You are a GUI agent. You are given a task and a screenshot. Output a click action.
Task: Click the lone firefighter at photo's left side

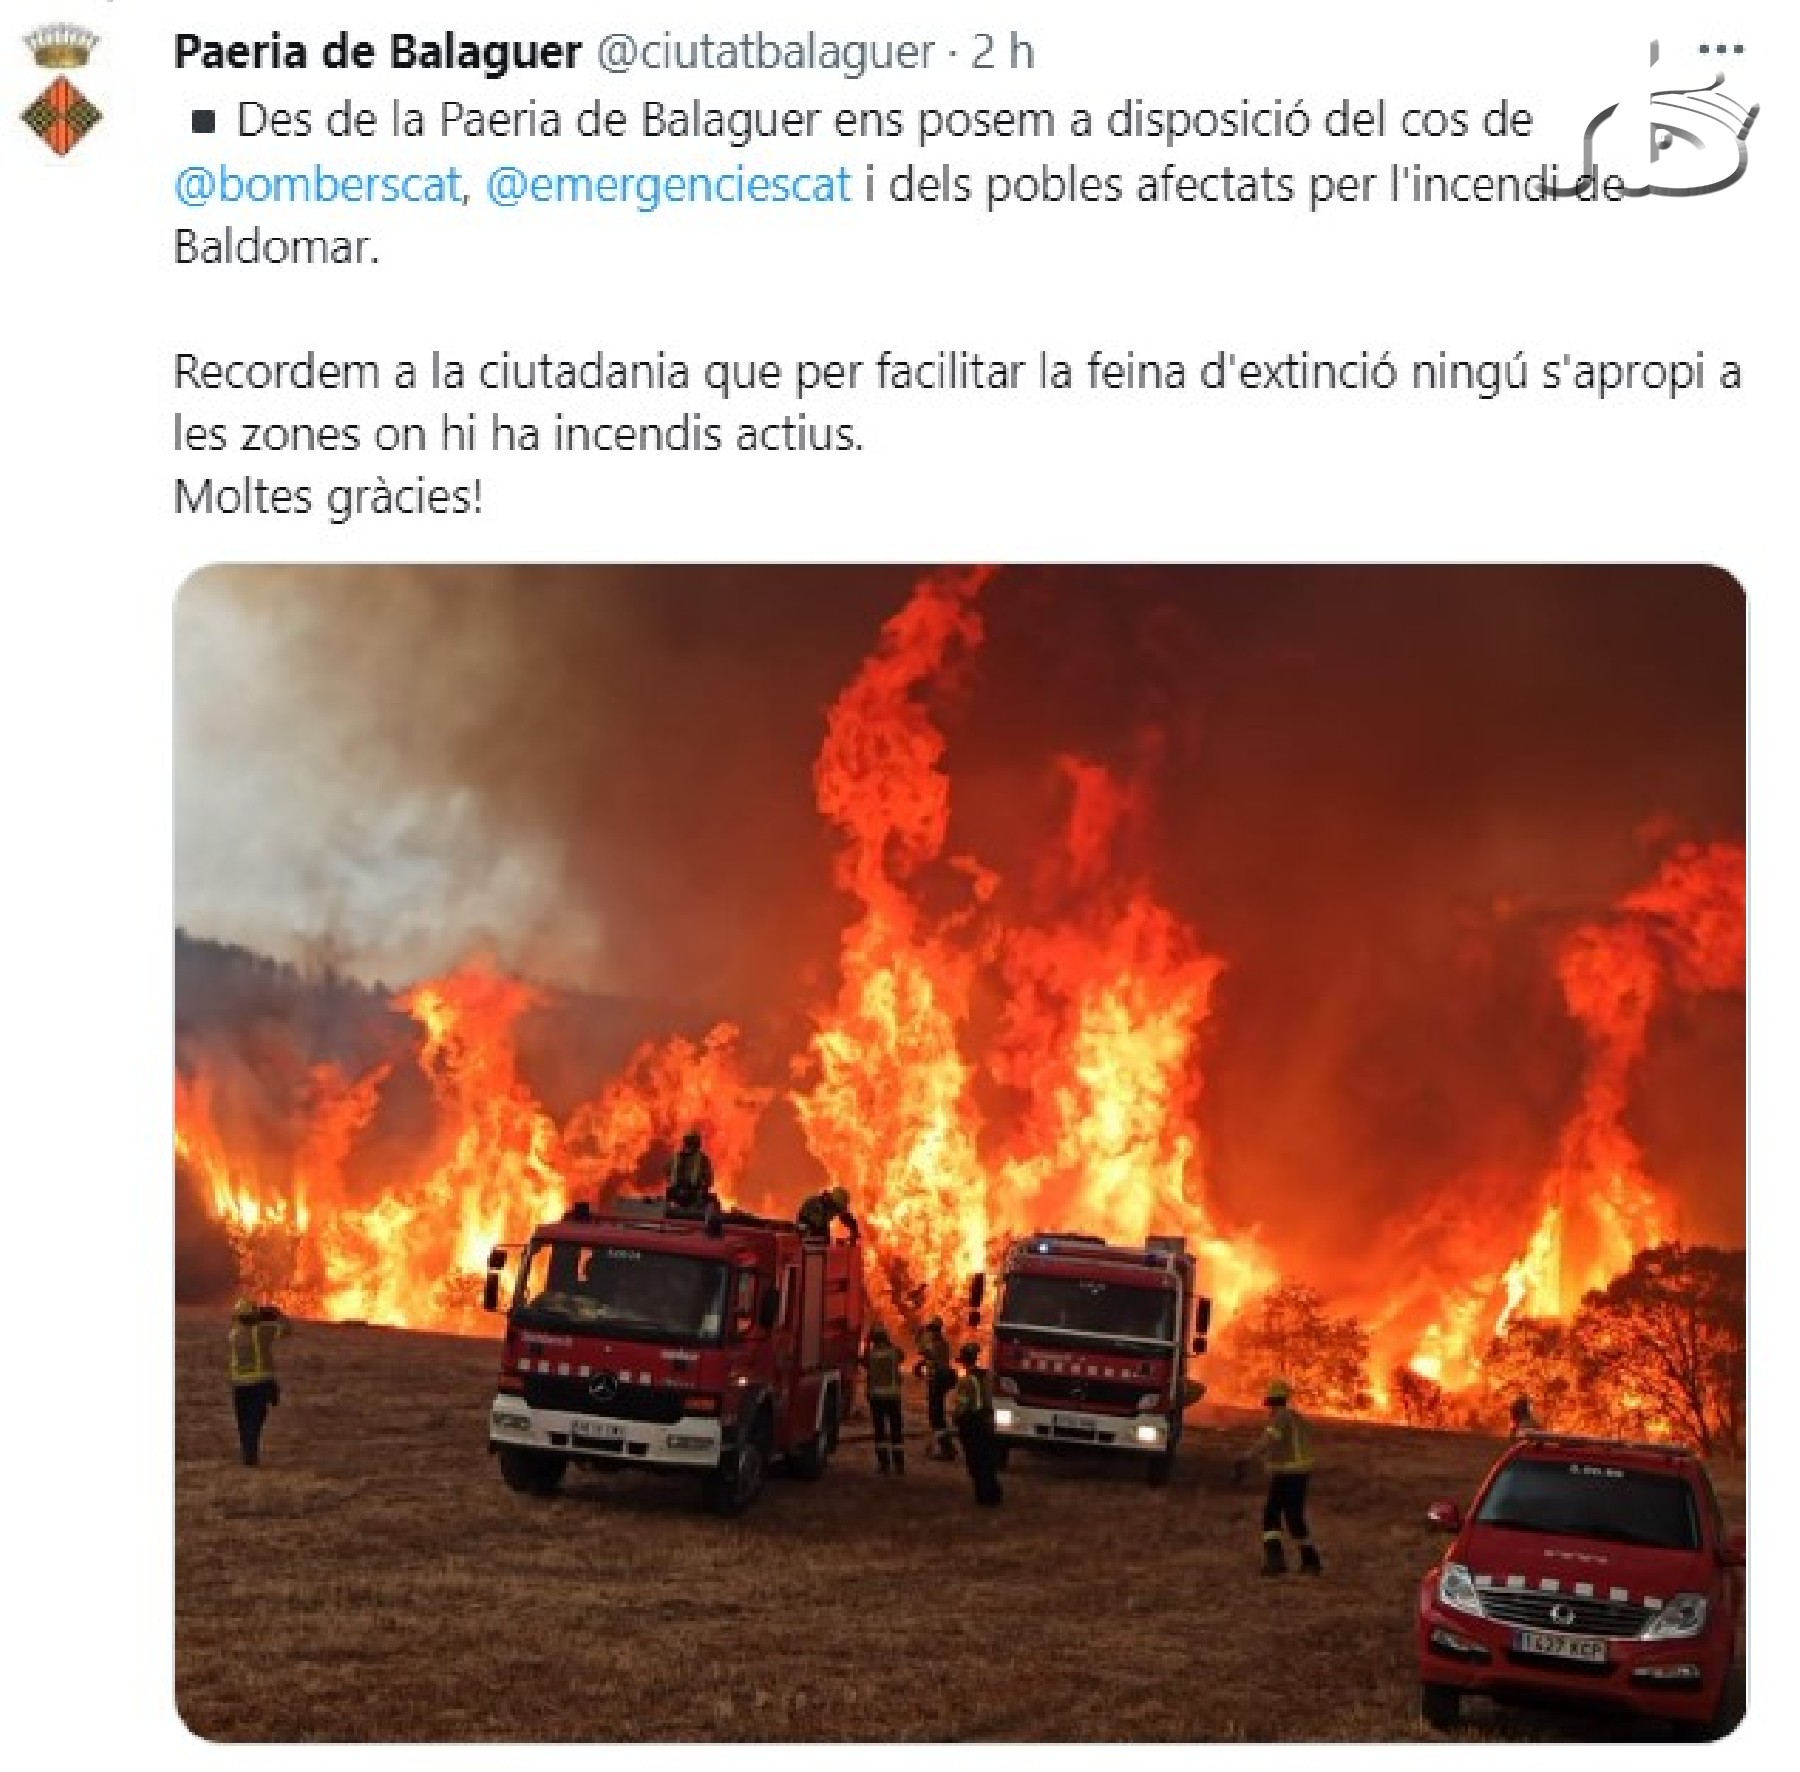(x=254, y=1380)
